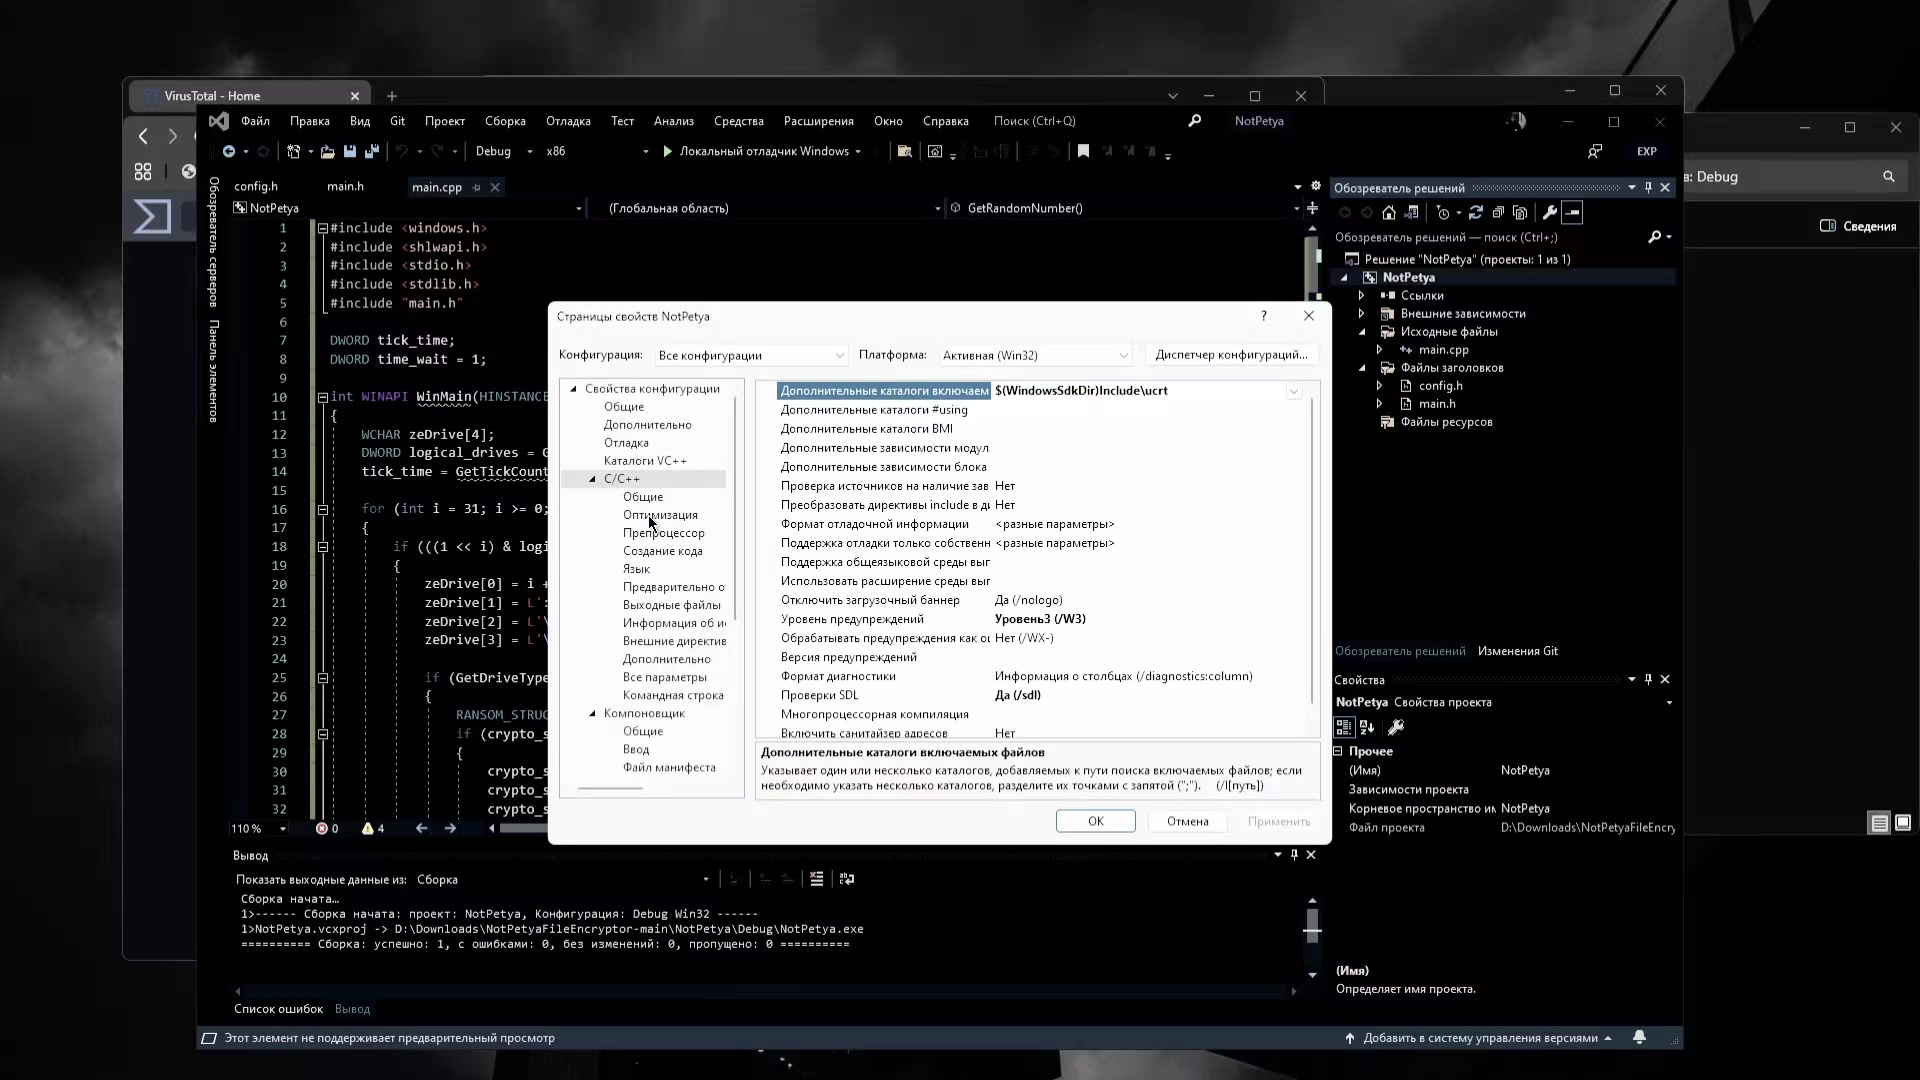Click the New Project icon in the toolbar
Image resolution: width=1920 pixels, height=1080 pixels.
click(x=294, y=152)
